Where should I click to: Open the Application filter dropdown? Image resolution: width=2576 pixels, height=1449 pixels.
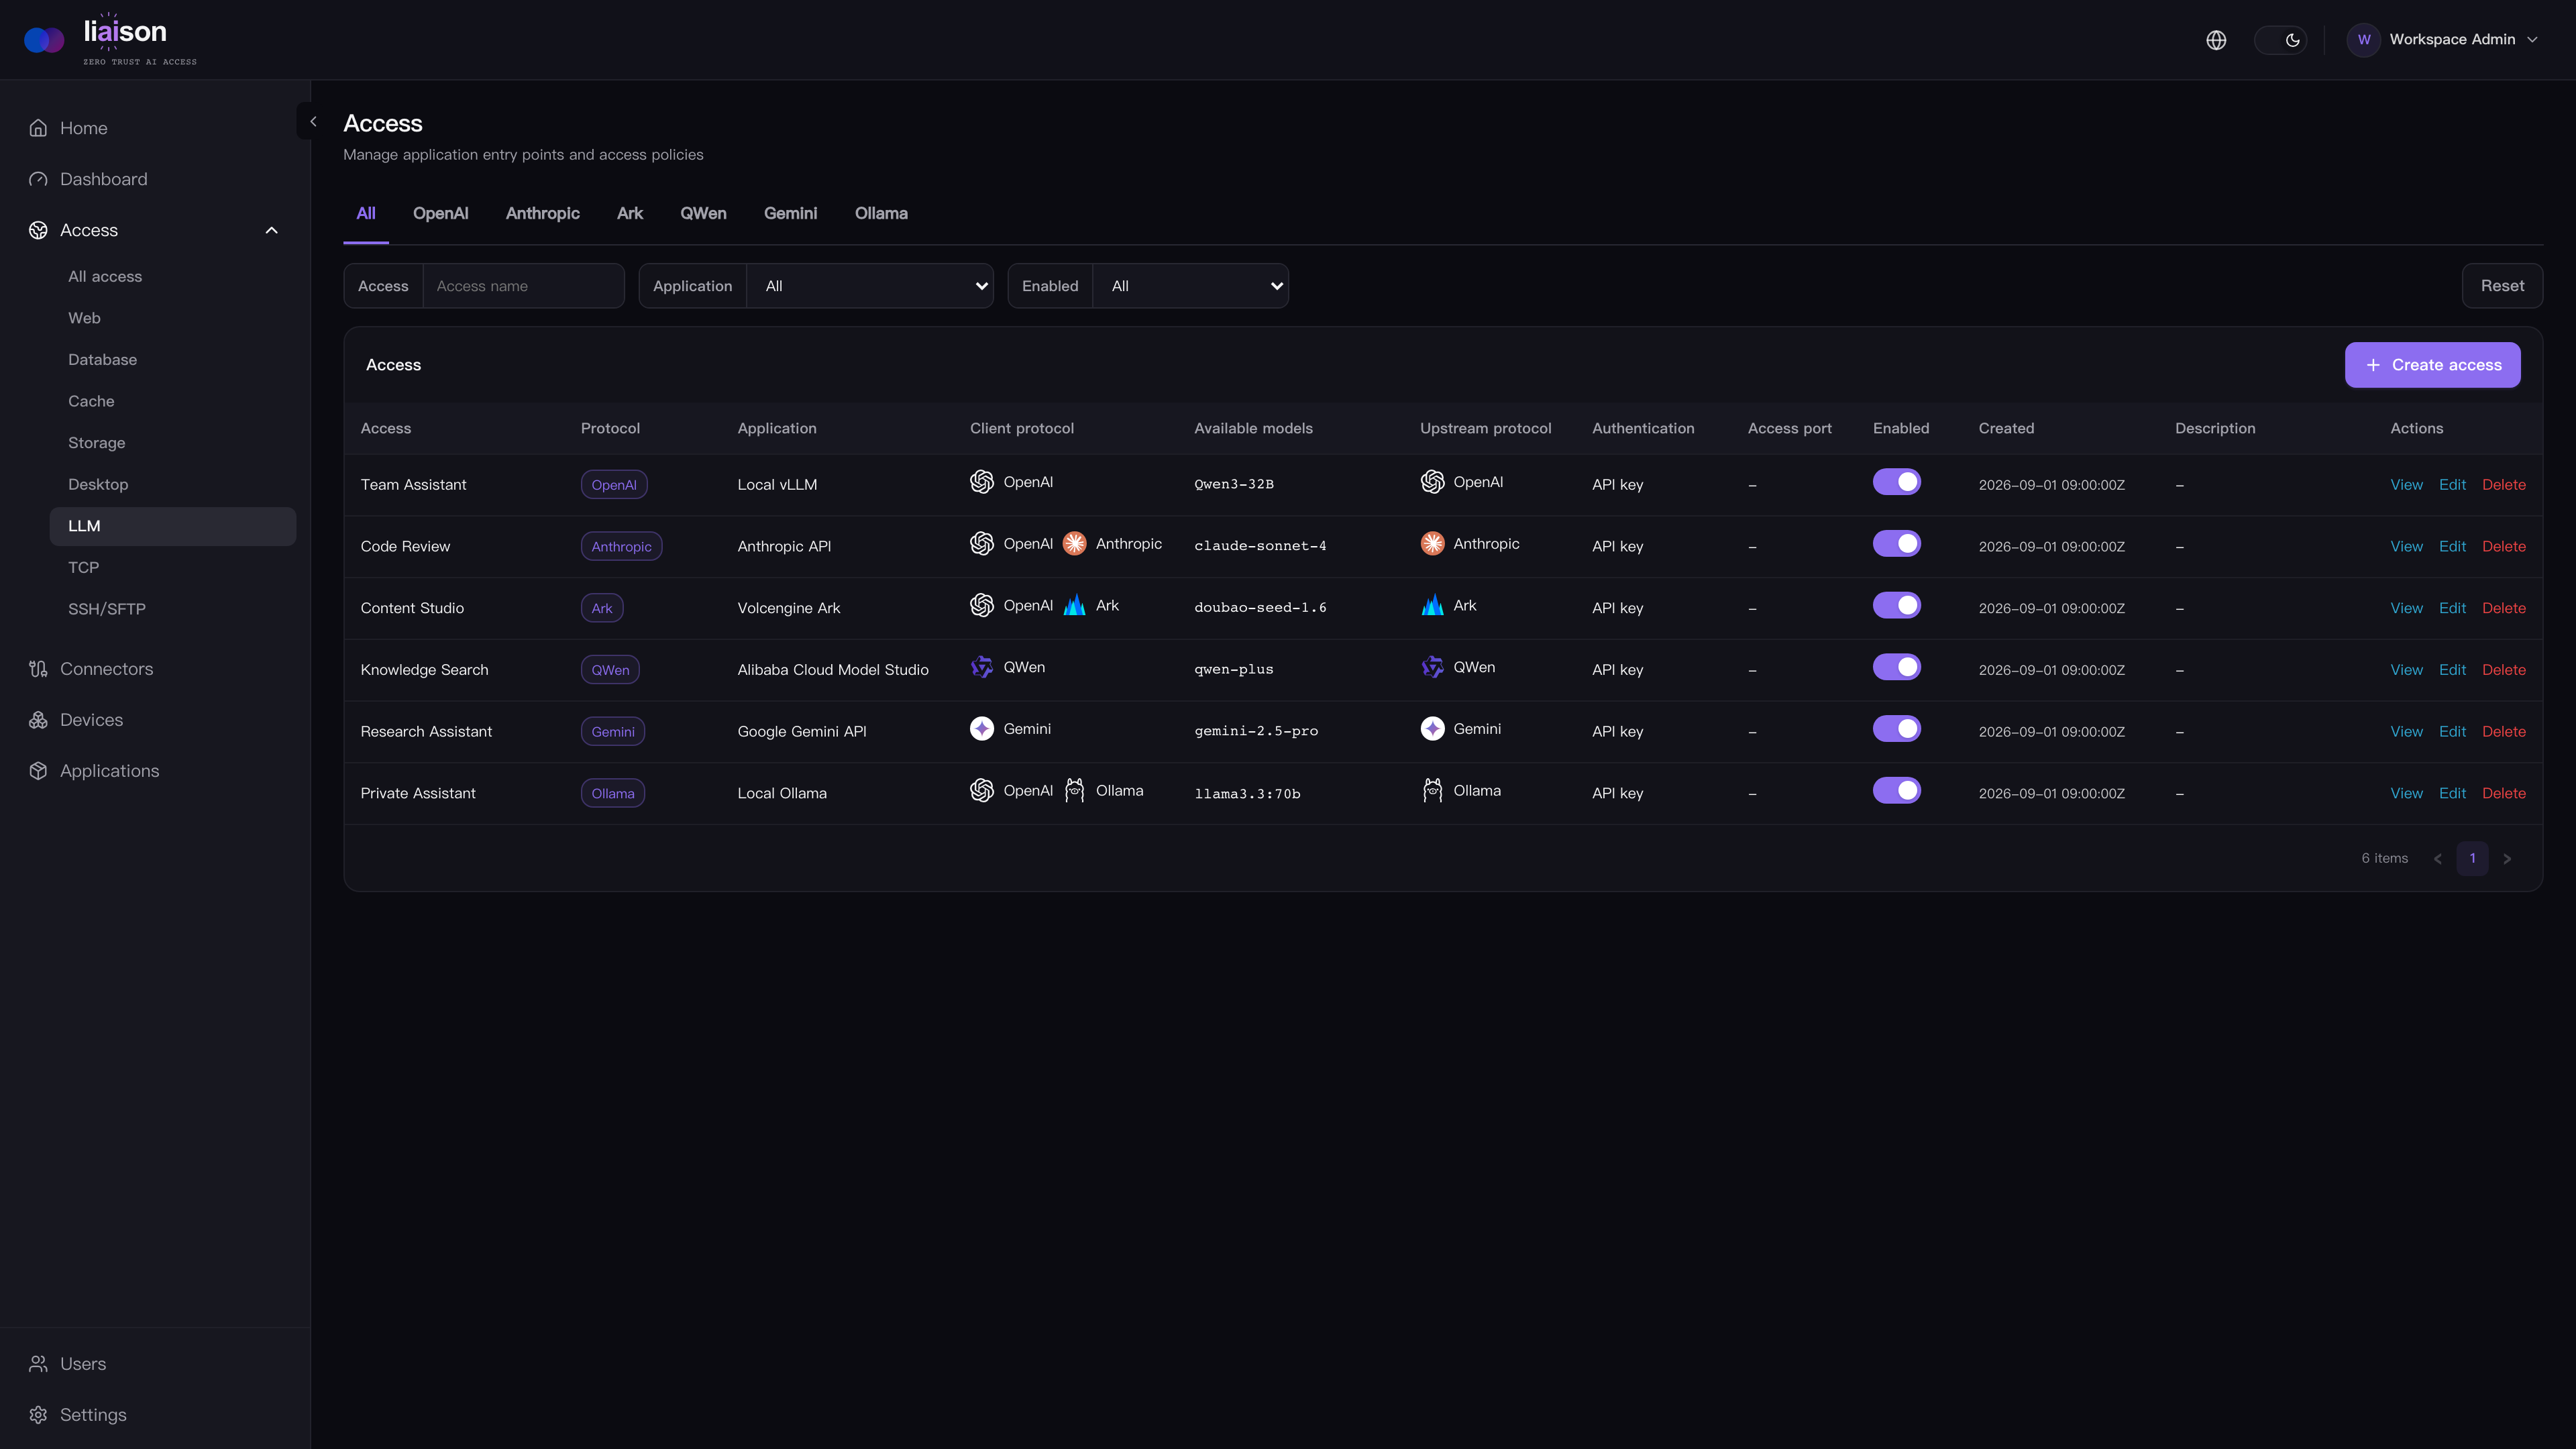870,286
